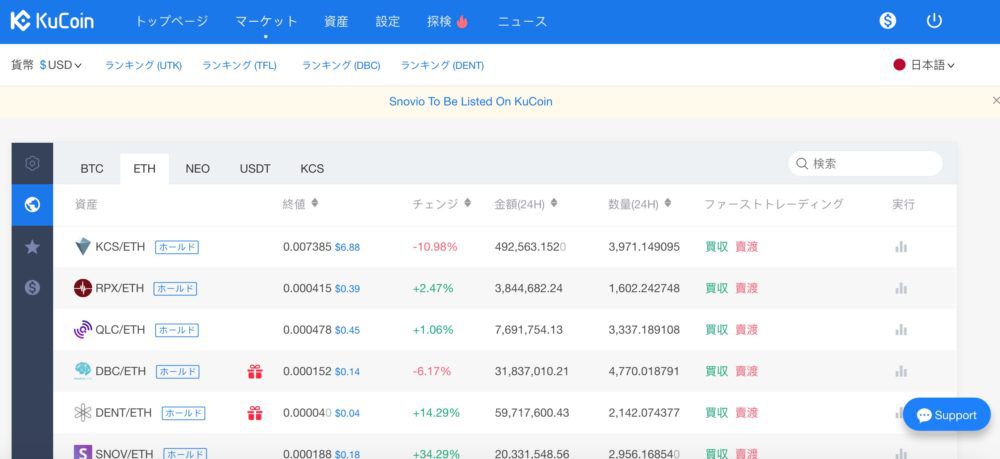1000x459 pixels.
Task: Open Snovio To Be Listed announcement
Action: pyautogui.click(x=471, y=101)
